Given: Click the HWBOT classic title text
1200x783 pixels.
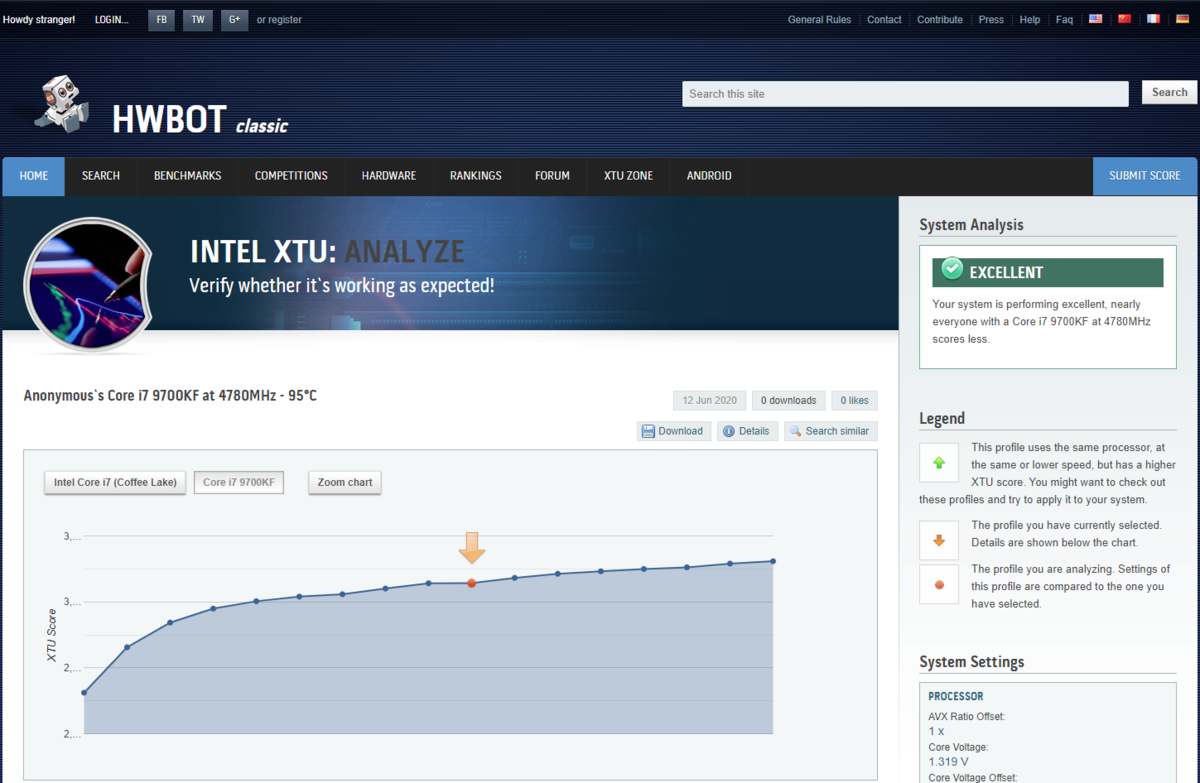Looking at the screenshot, I should click(200, 120).
